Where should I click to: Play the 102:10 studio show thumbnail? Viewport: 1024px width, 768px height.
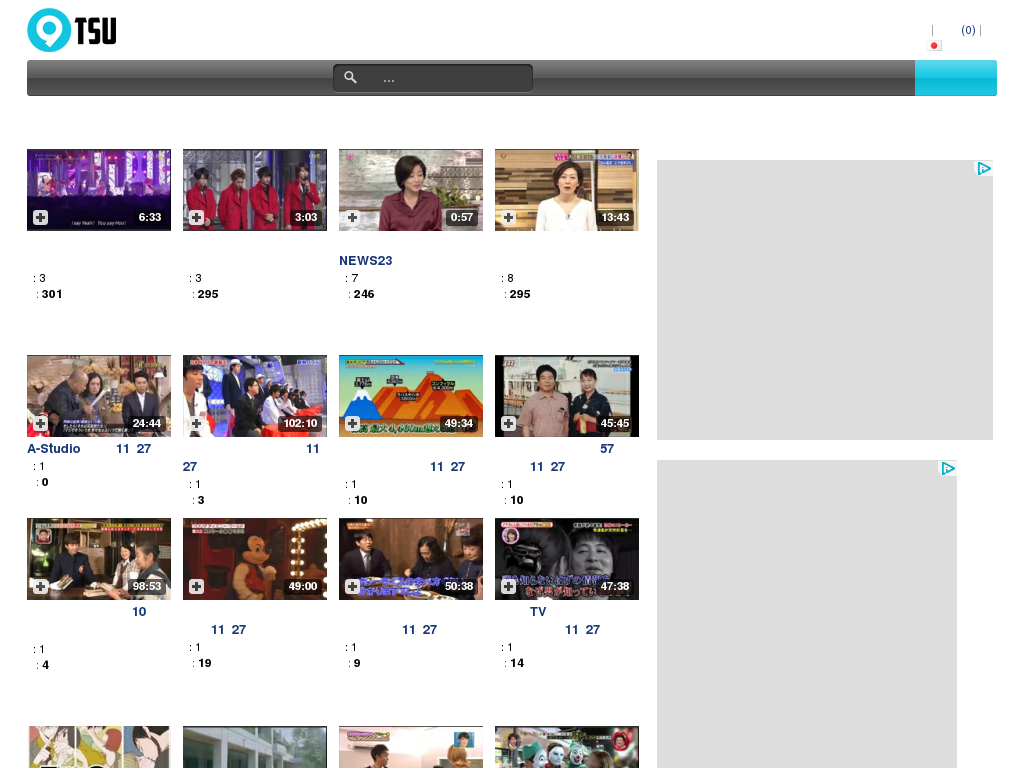pyautogui.click(x=255, y=396)
